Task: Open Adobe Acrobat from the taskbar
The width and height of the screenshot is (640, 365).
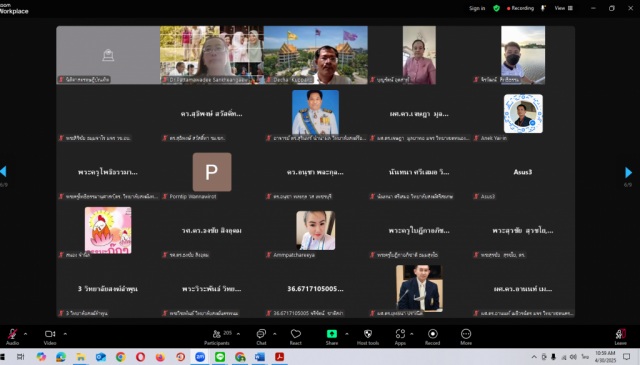Action: pyautogui.click(x=280, y=357)
